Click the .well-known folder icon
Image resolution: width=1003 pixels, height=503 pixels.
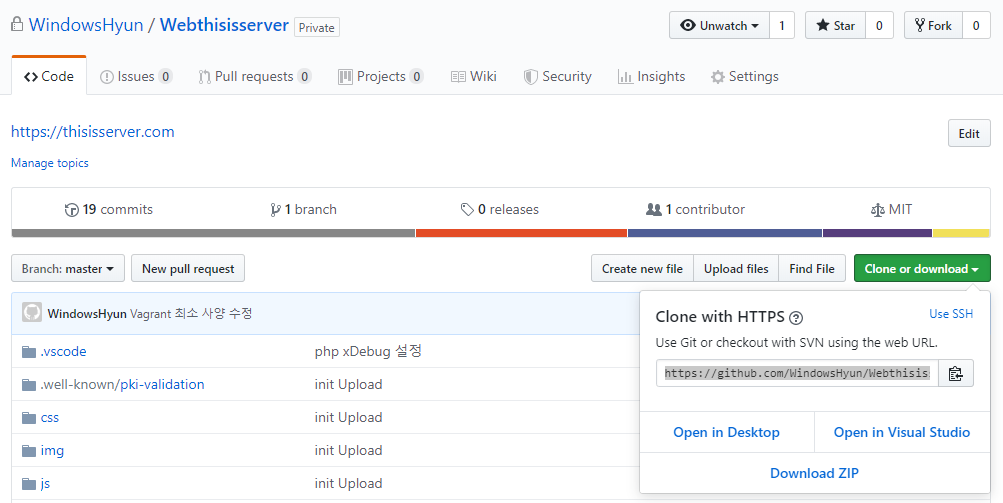coord(29,385)
